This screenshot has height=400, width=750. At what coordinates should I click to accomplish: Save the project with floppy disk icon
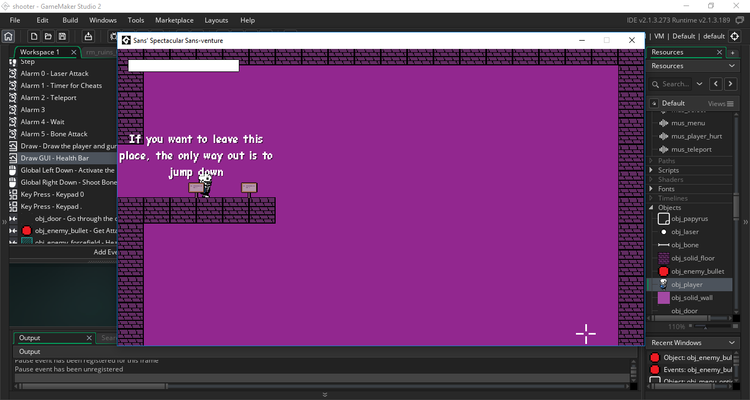[x=62, y=36]
